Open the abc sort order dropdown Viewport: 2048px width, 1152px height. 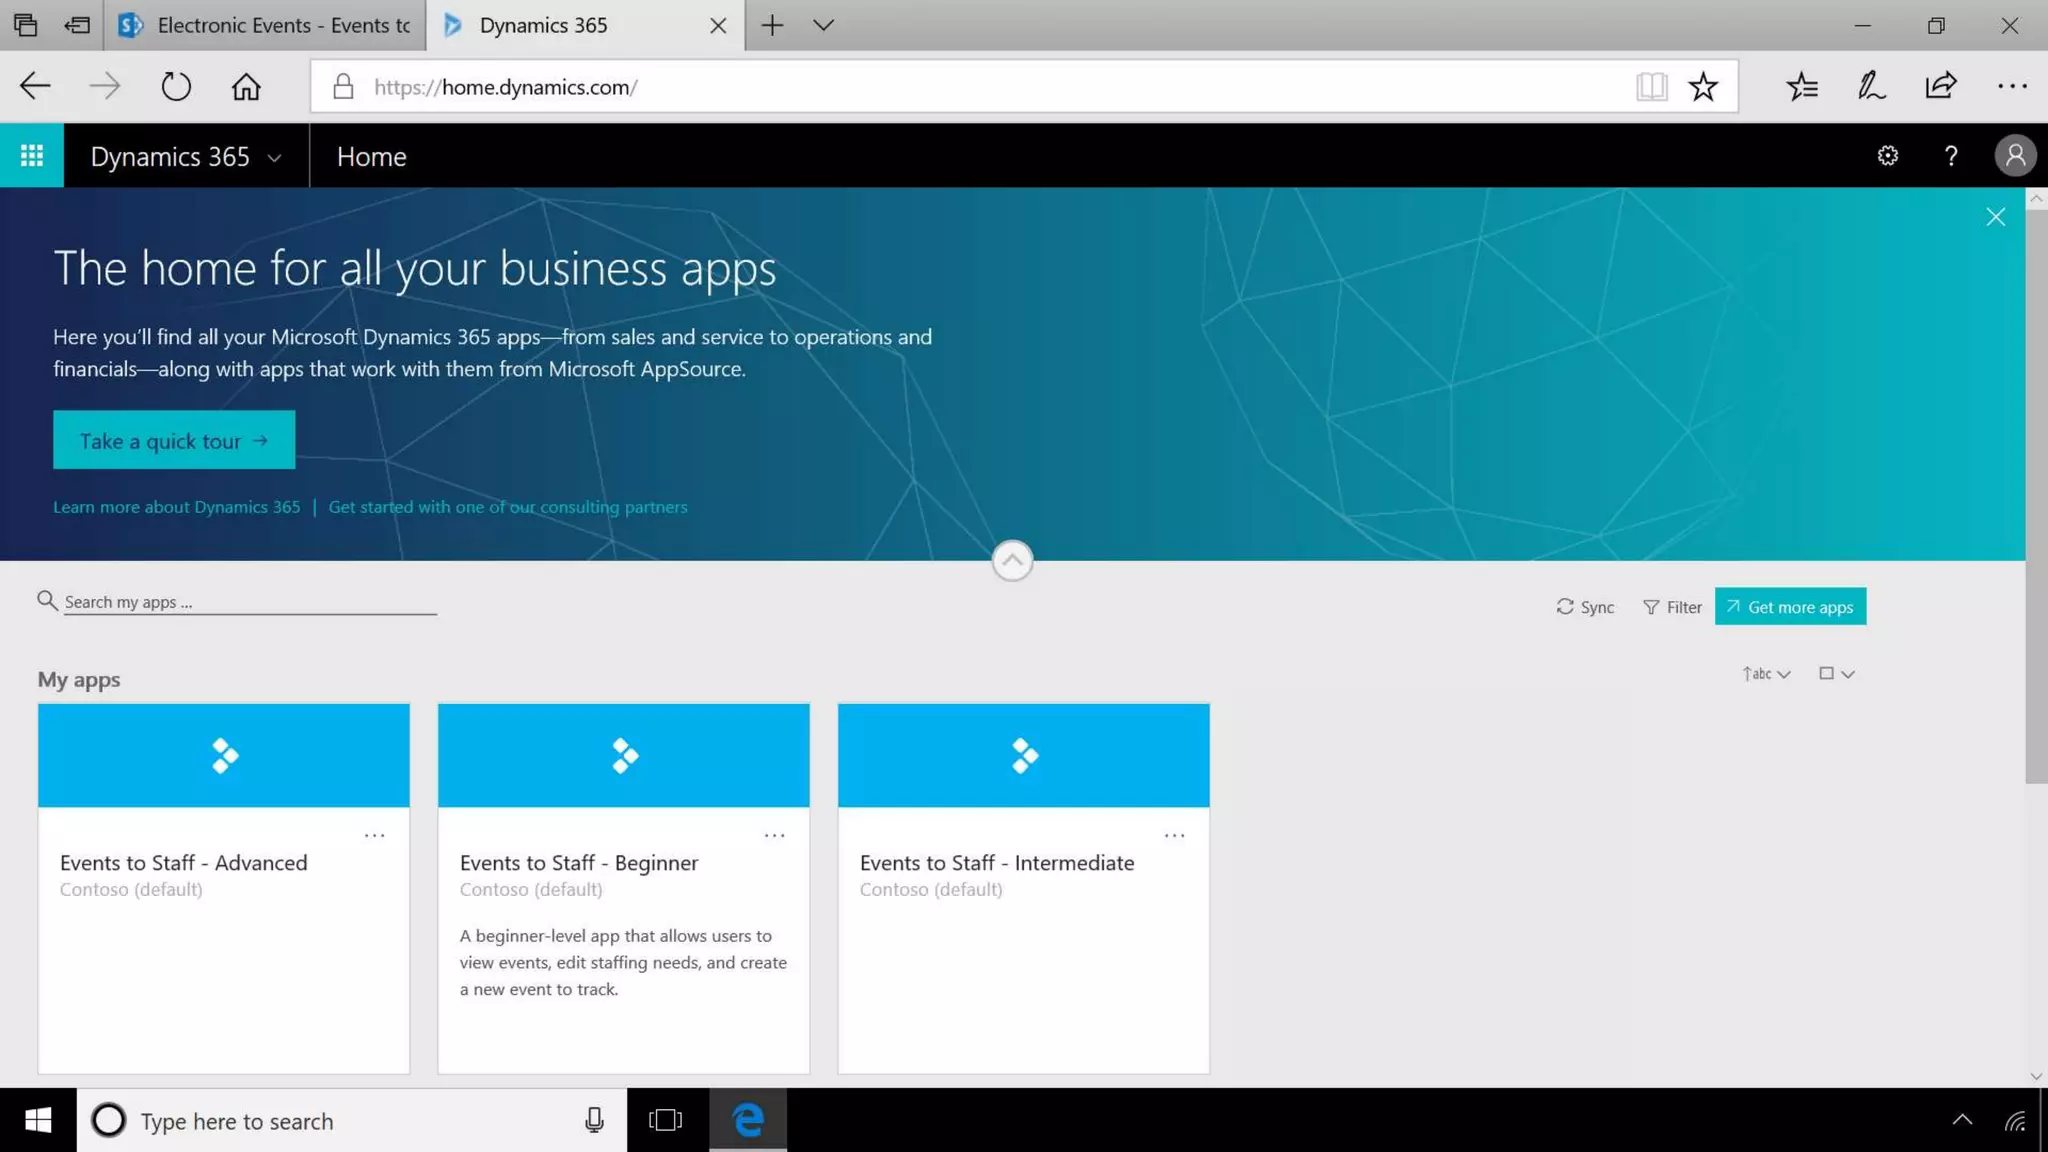(1765, 674)
